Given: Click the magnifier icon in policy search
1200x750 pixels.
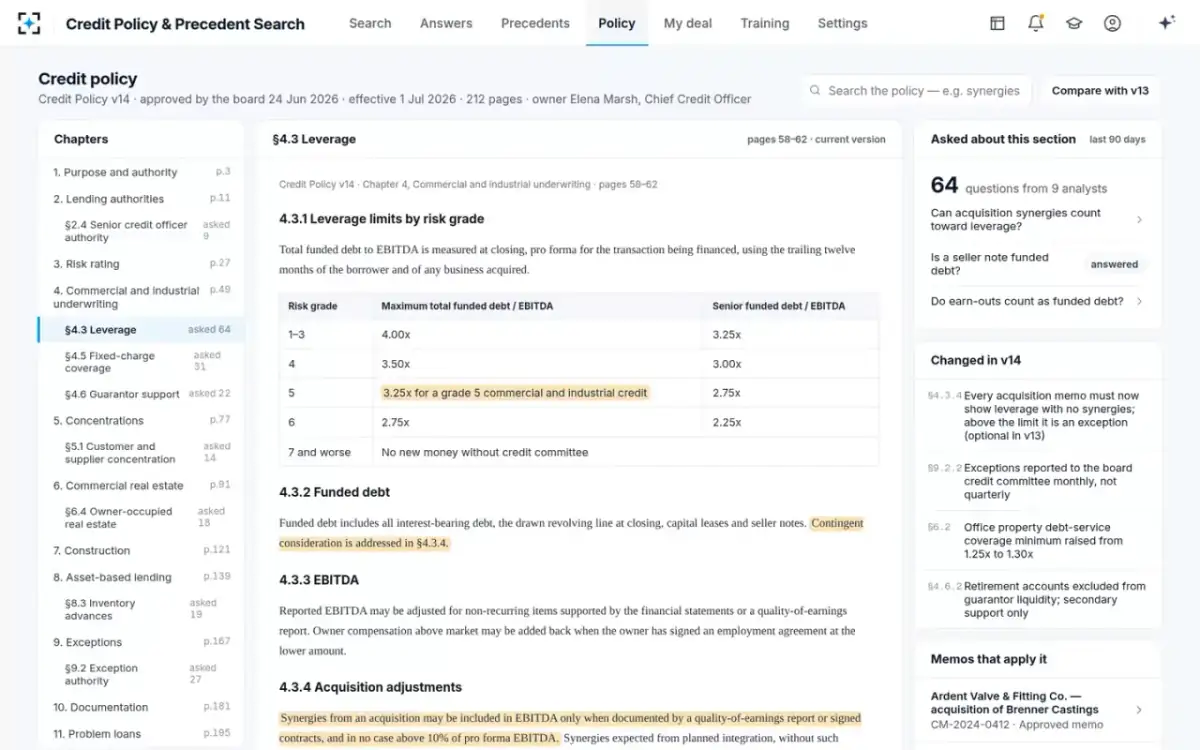Looking at the screenshot, I should [815, 90].
